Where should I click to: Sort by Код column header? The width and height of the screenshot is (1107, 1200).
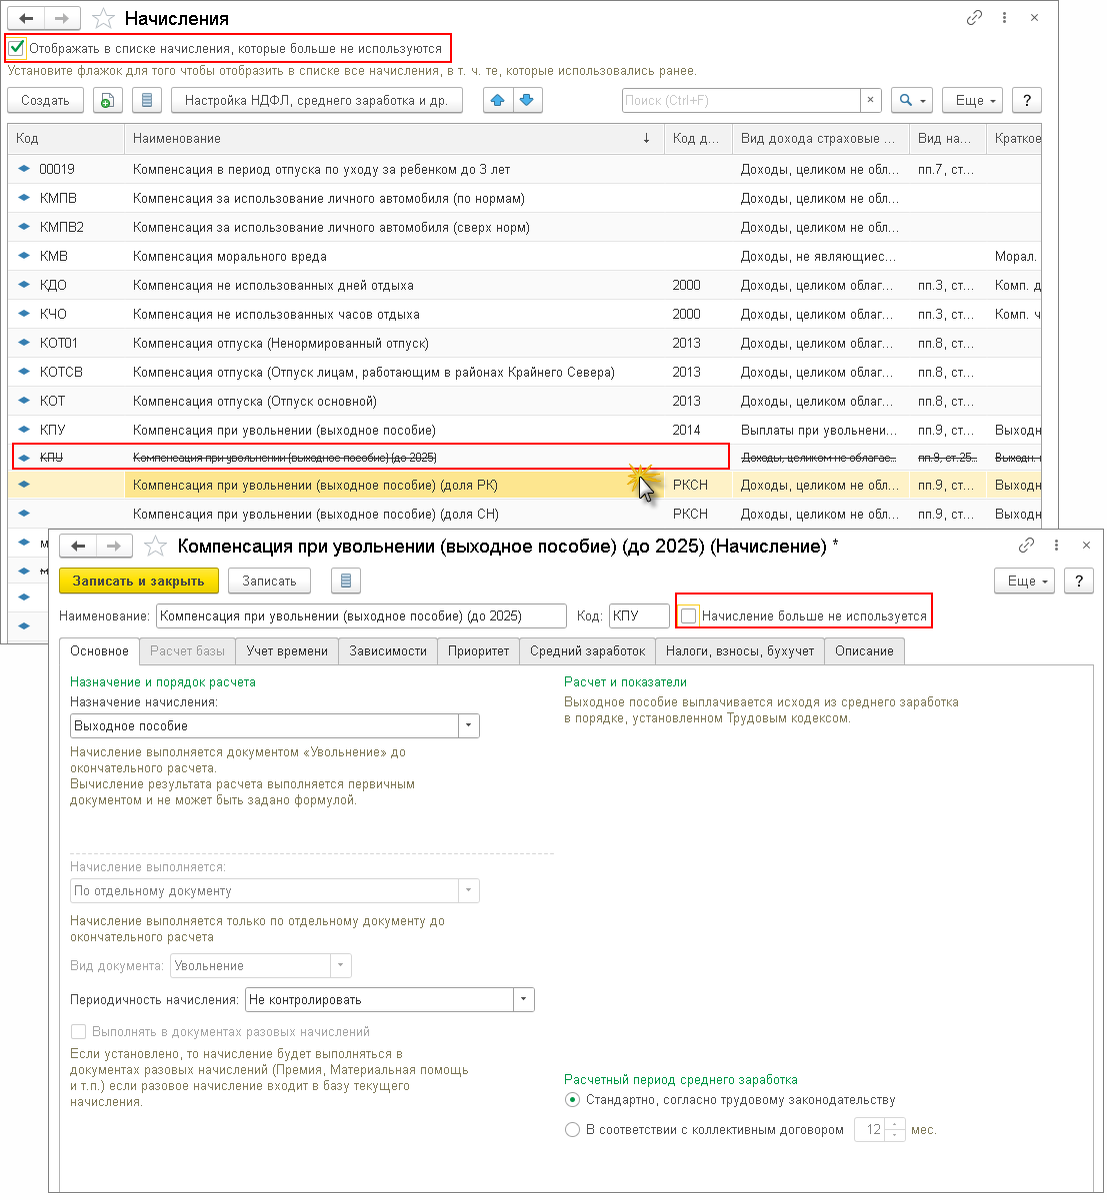click(x=65, y=138)
